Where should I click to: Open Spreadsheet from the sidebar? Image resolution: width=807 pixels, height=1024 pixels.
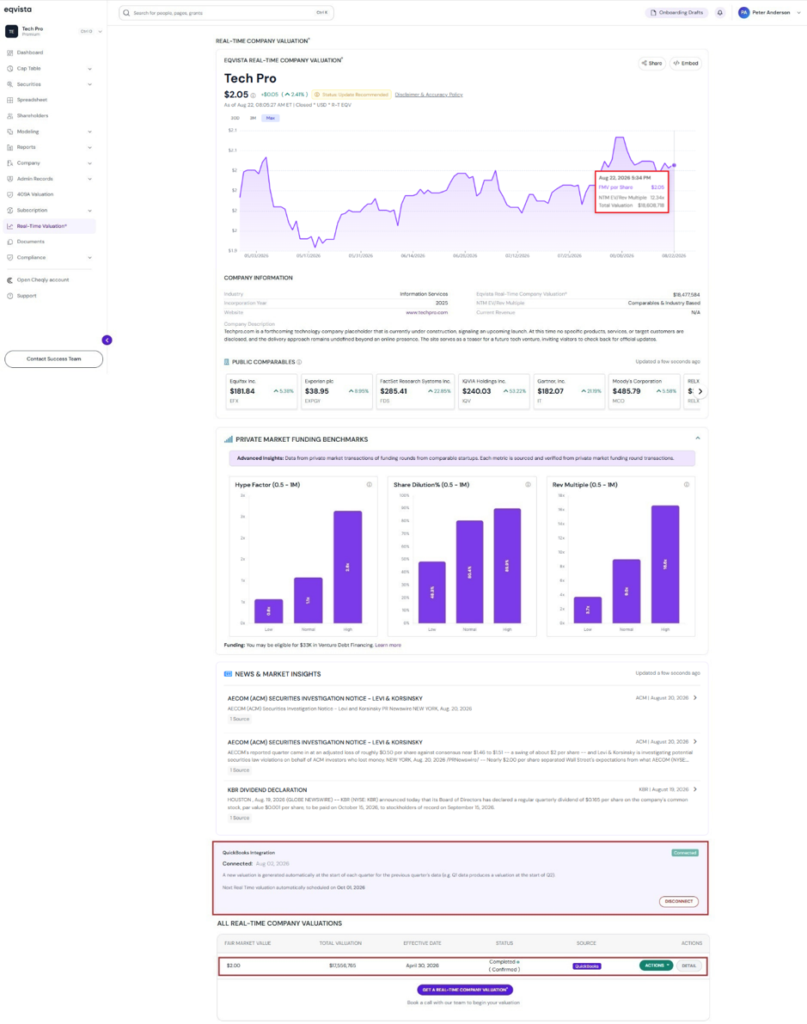click(x=32, y=100)
